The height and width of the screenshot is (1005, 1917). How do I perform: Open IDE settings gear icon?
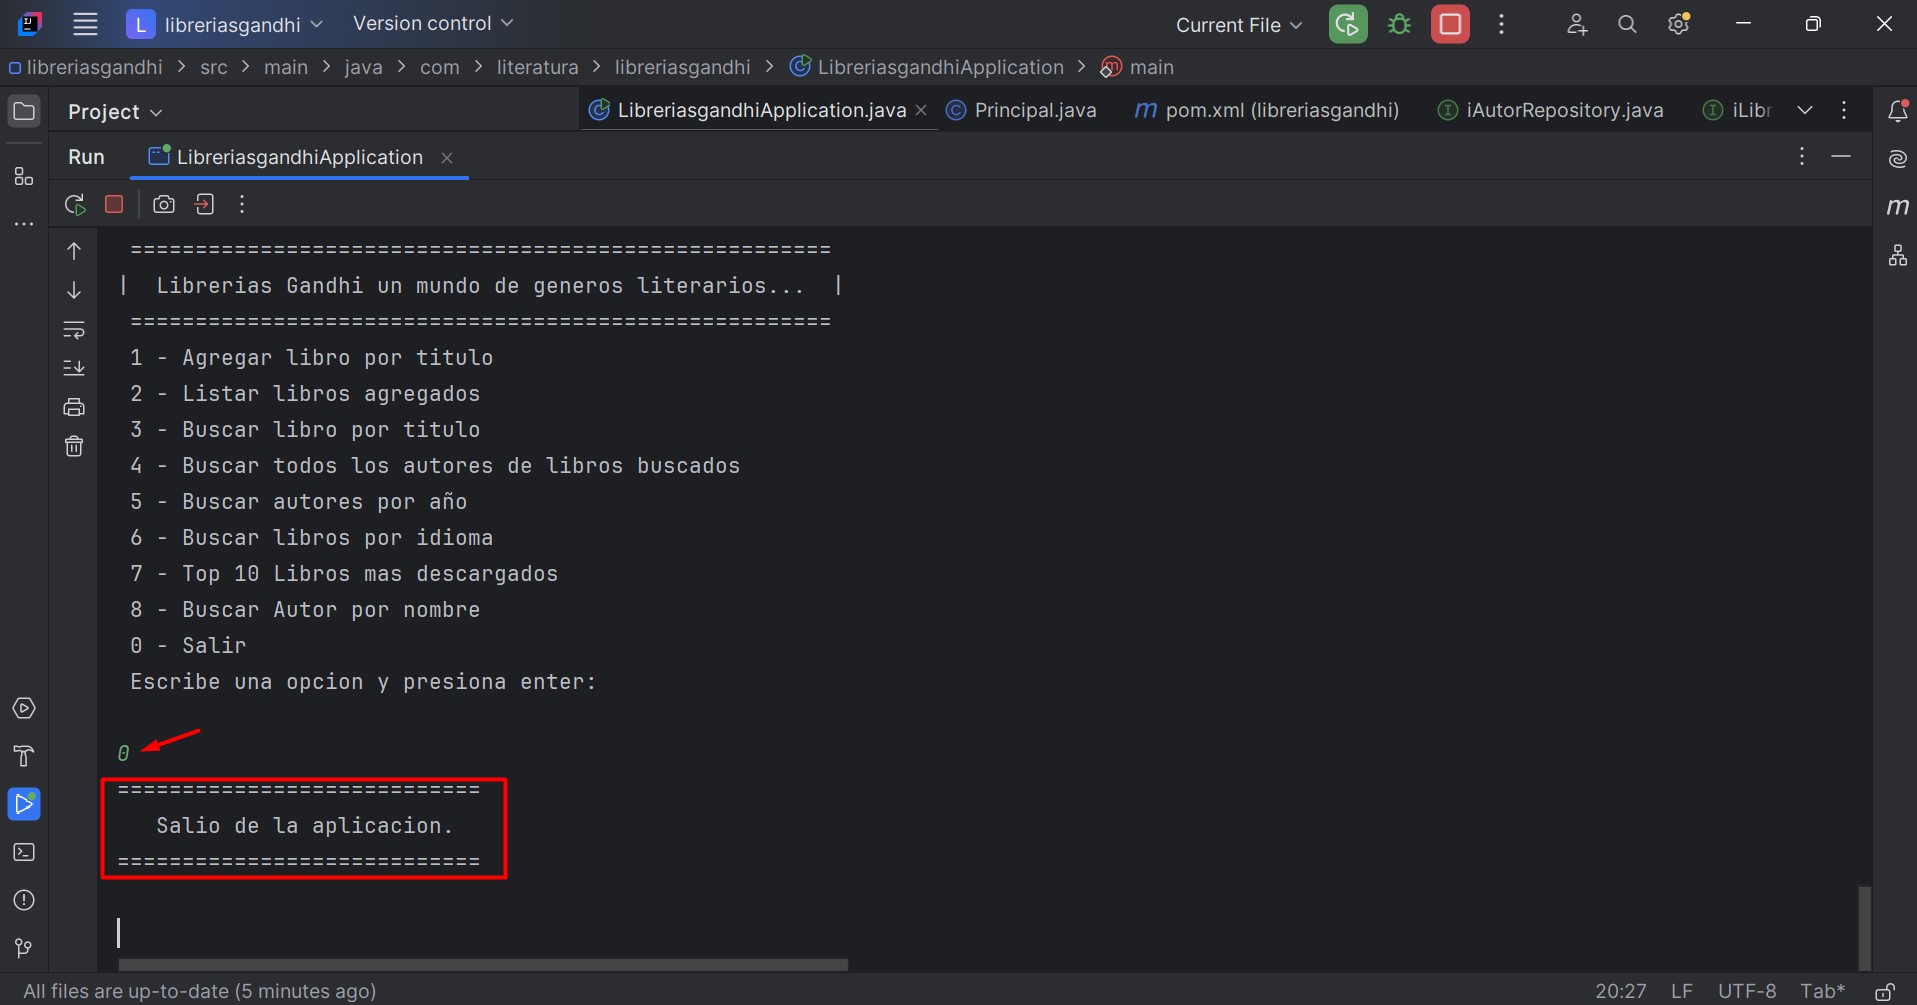point(1679,24)
